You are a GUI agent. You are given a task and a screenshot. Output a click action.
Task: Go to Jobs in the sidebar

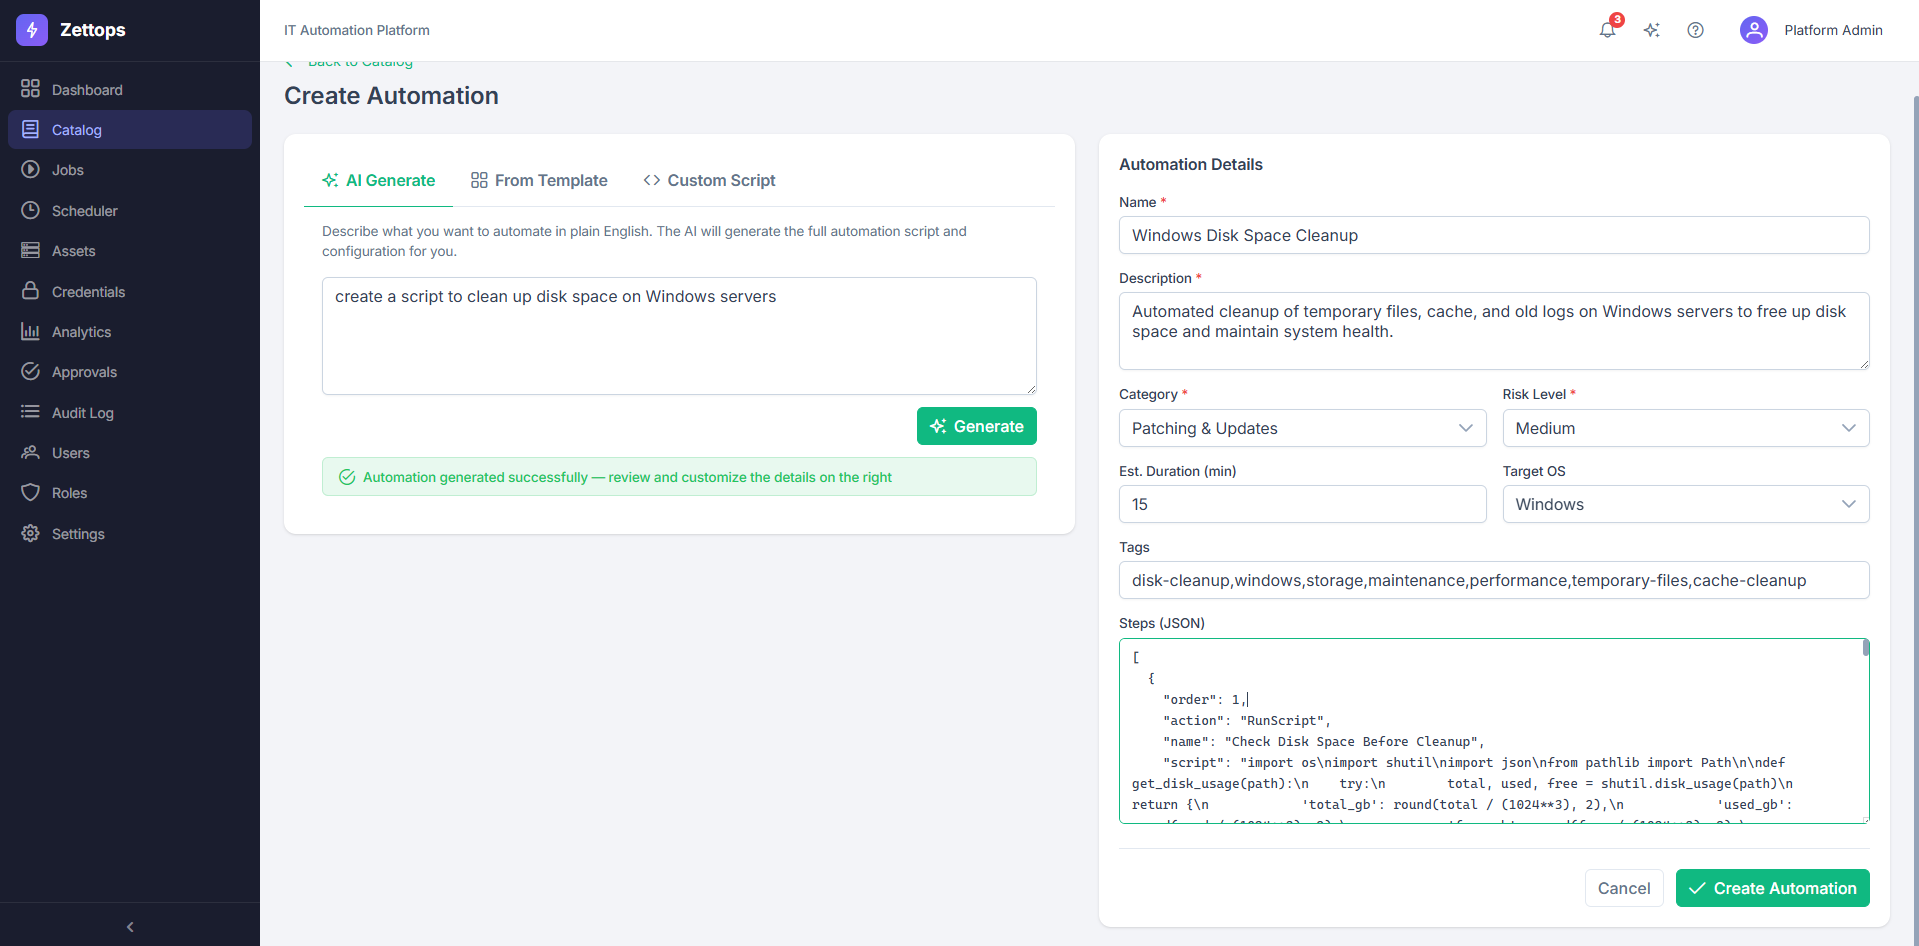pos(130,170)
